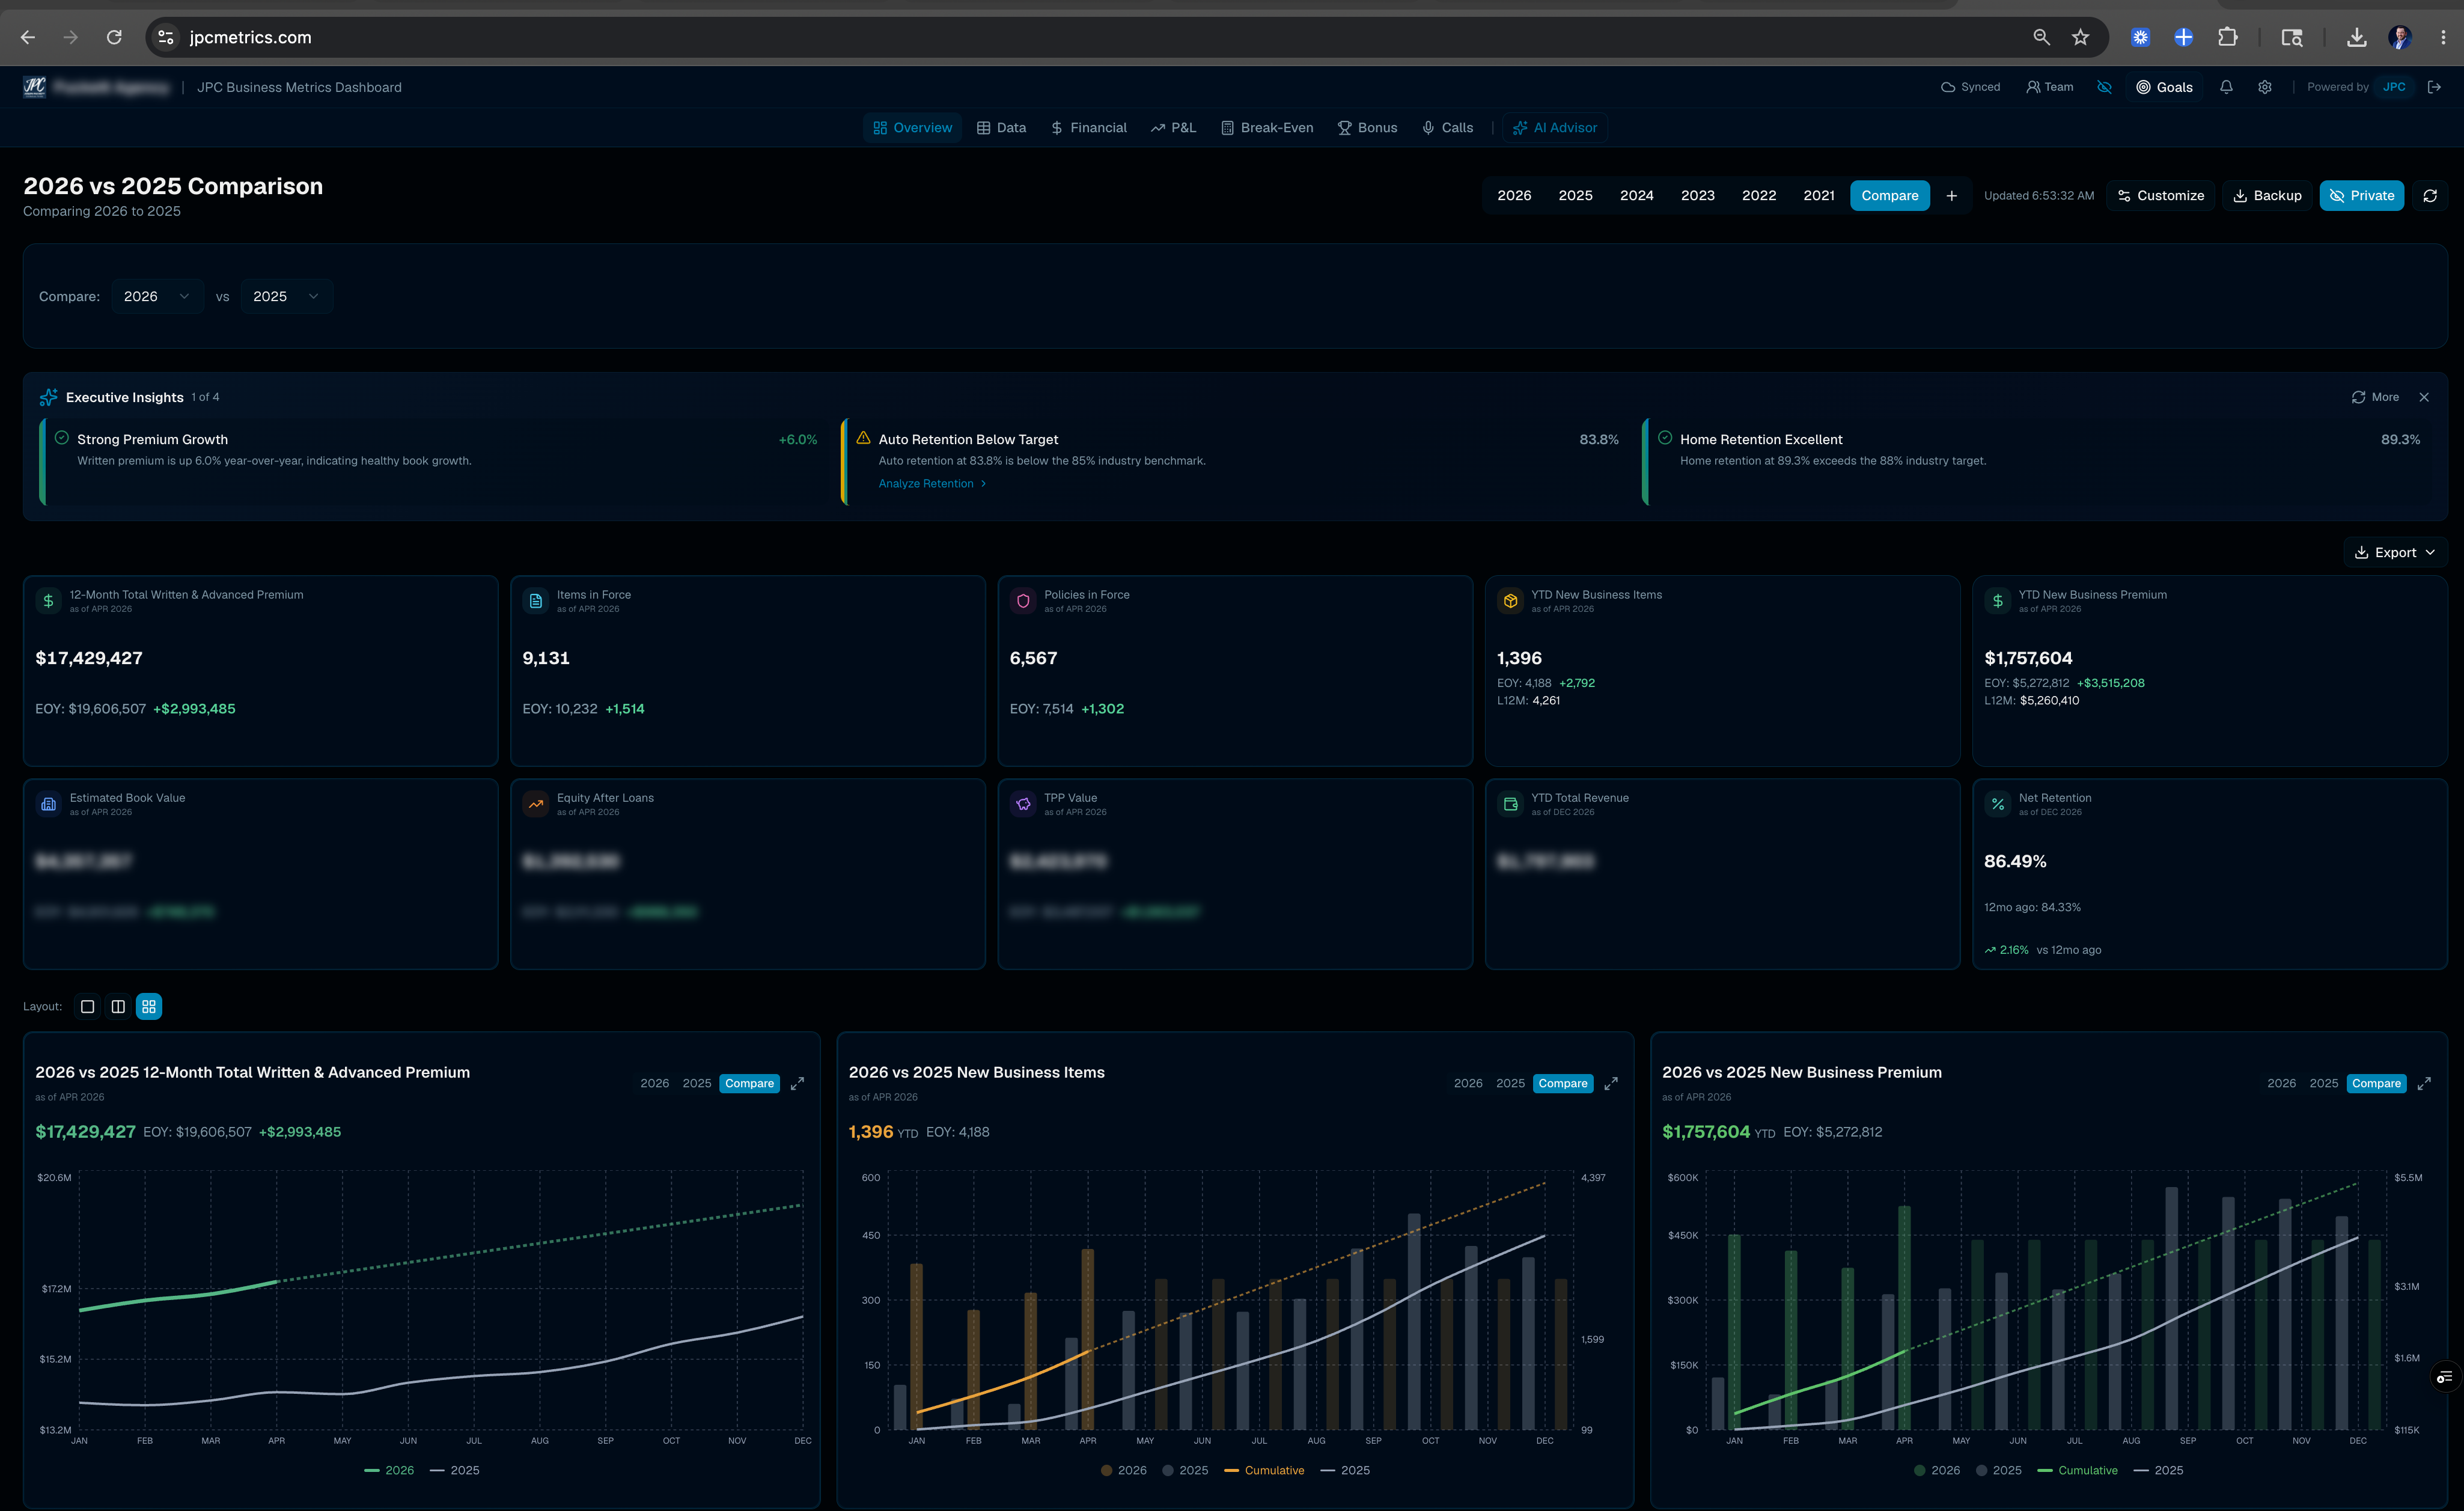This screenshot has height=1511, width=2464.
Task: Open the Calls tab
Action: (1447, 128)
